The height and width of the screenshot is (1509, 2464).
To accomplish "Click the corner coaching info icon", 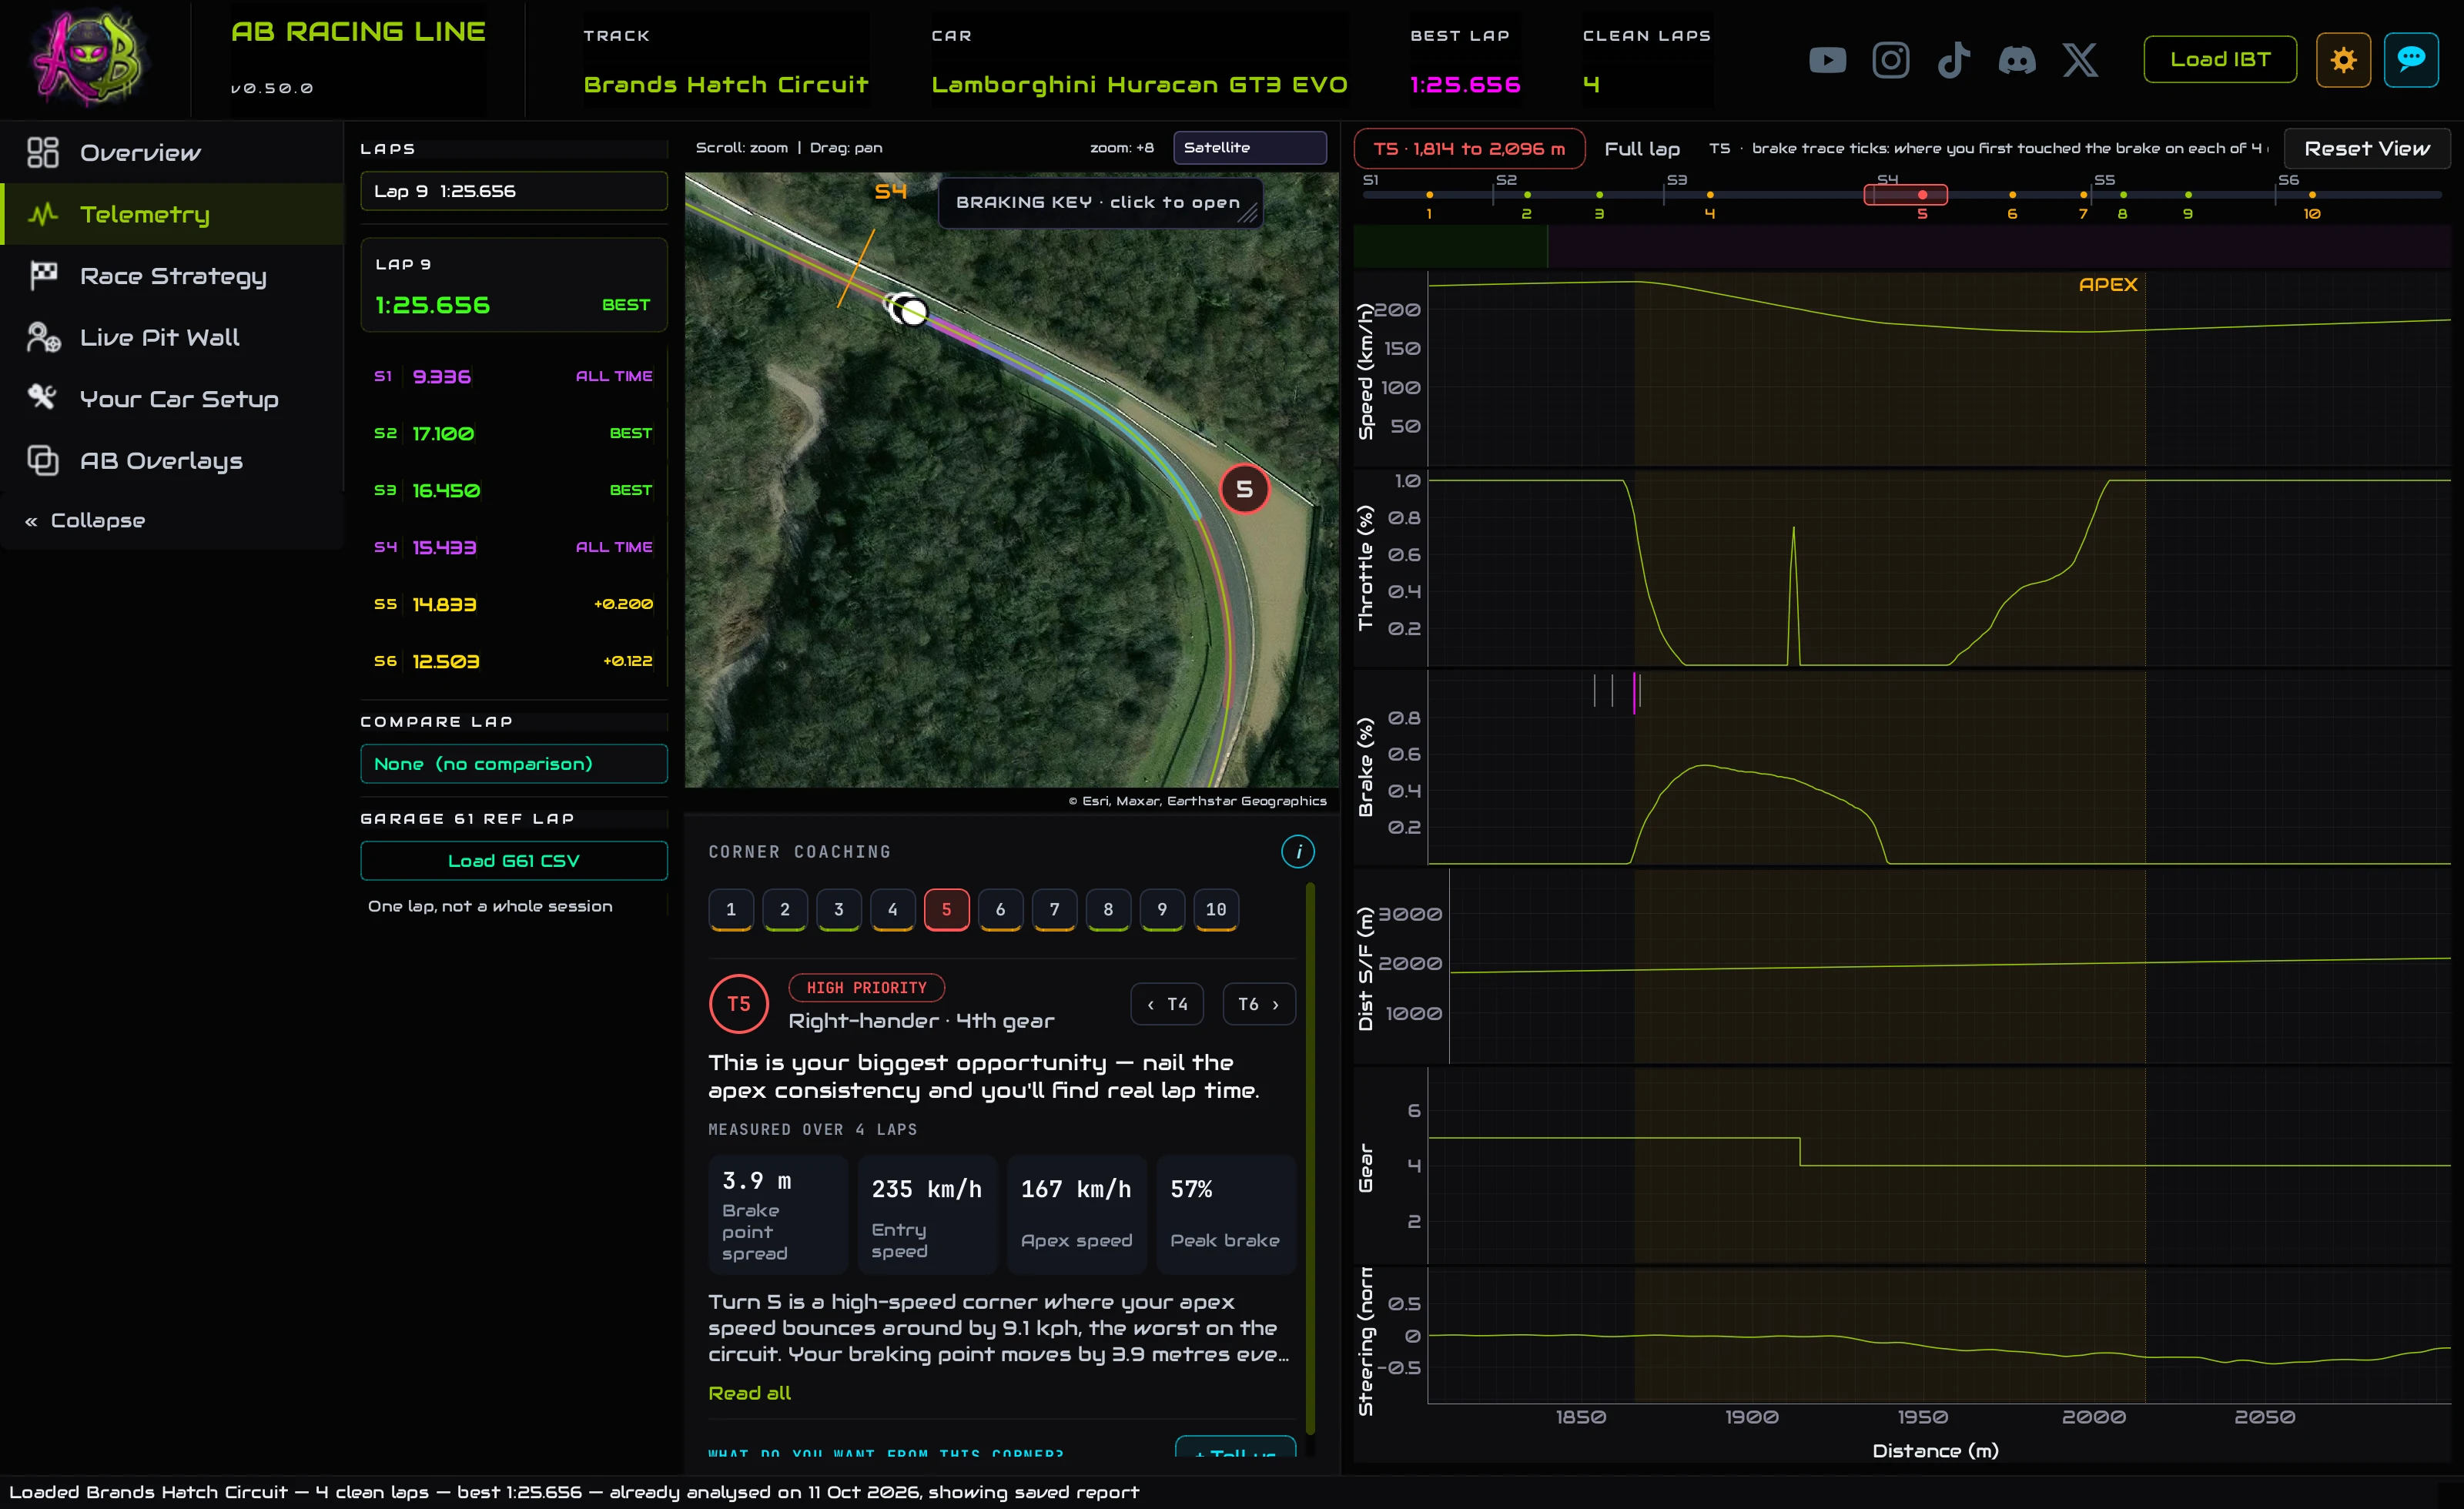I will click(x=1298, y=851).
